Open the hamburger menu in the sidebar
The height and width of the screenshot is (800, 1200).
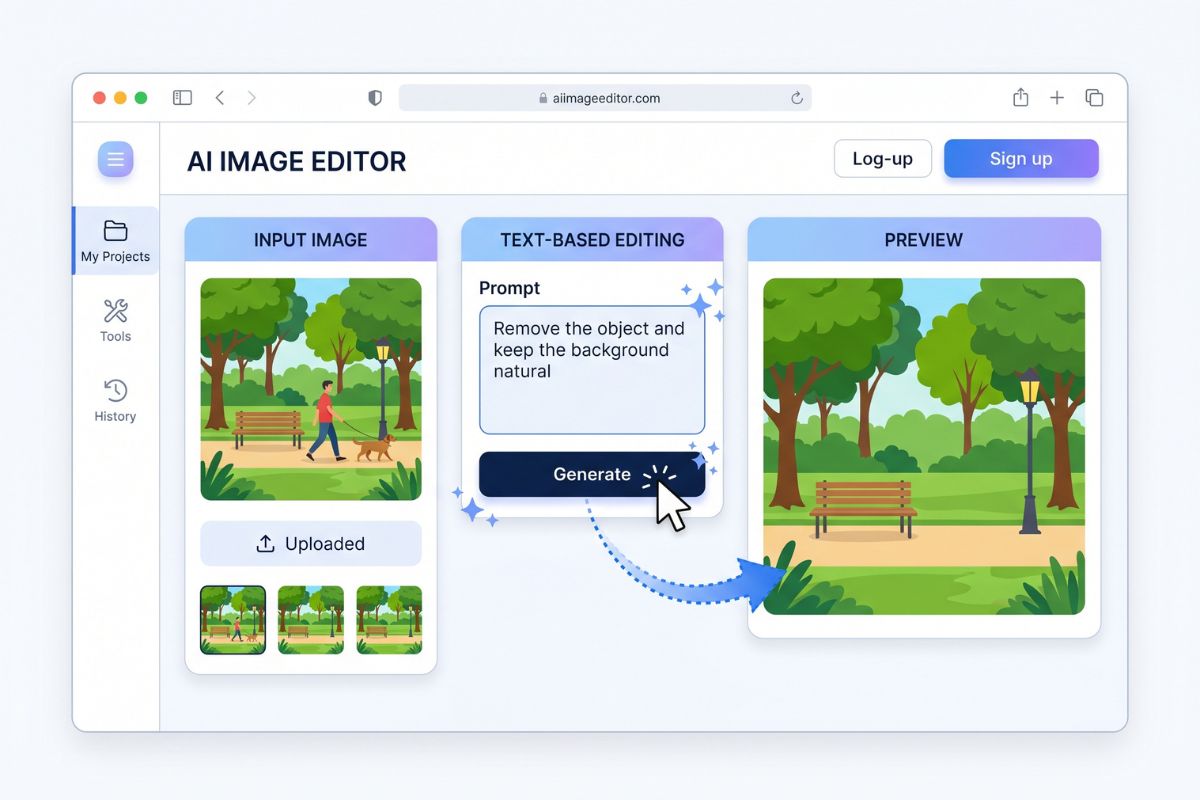115,159
